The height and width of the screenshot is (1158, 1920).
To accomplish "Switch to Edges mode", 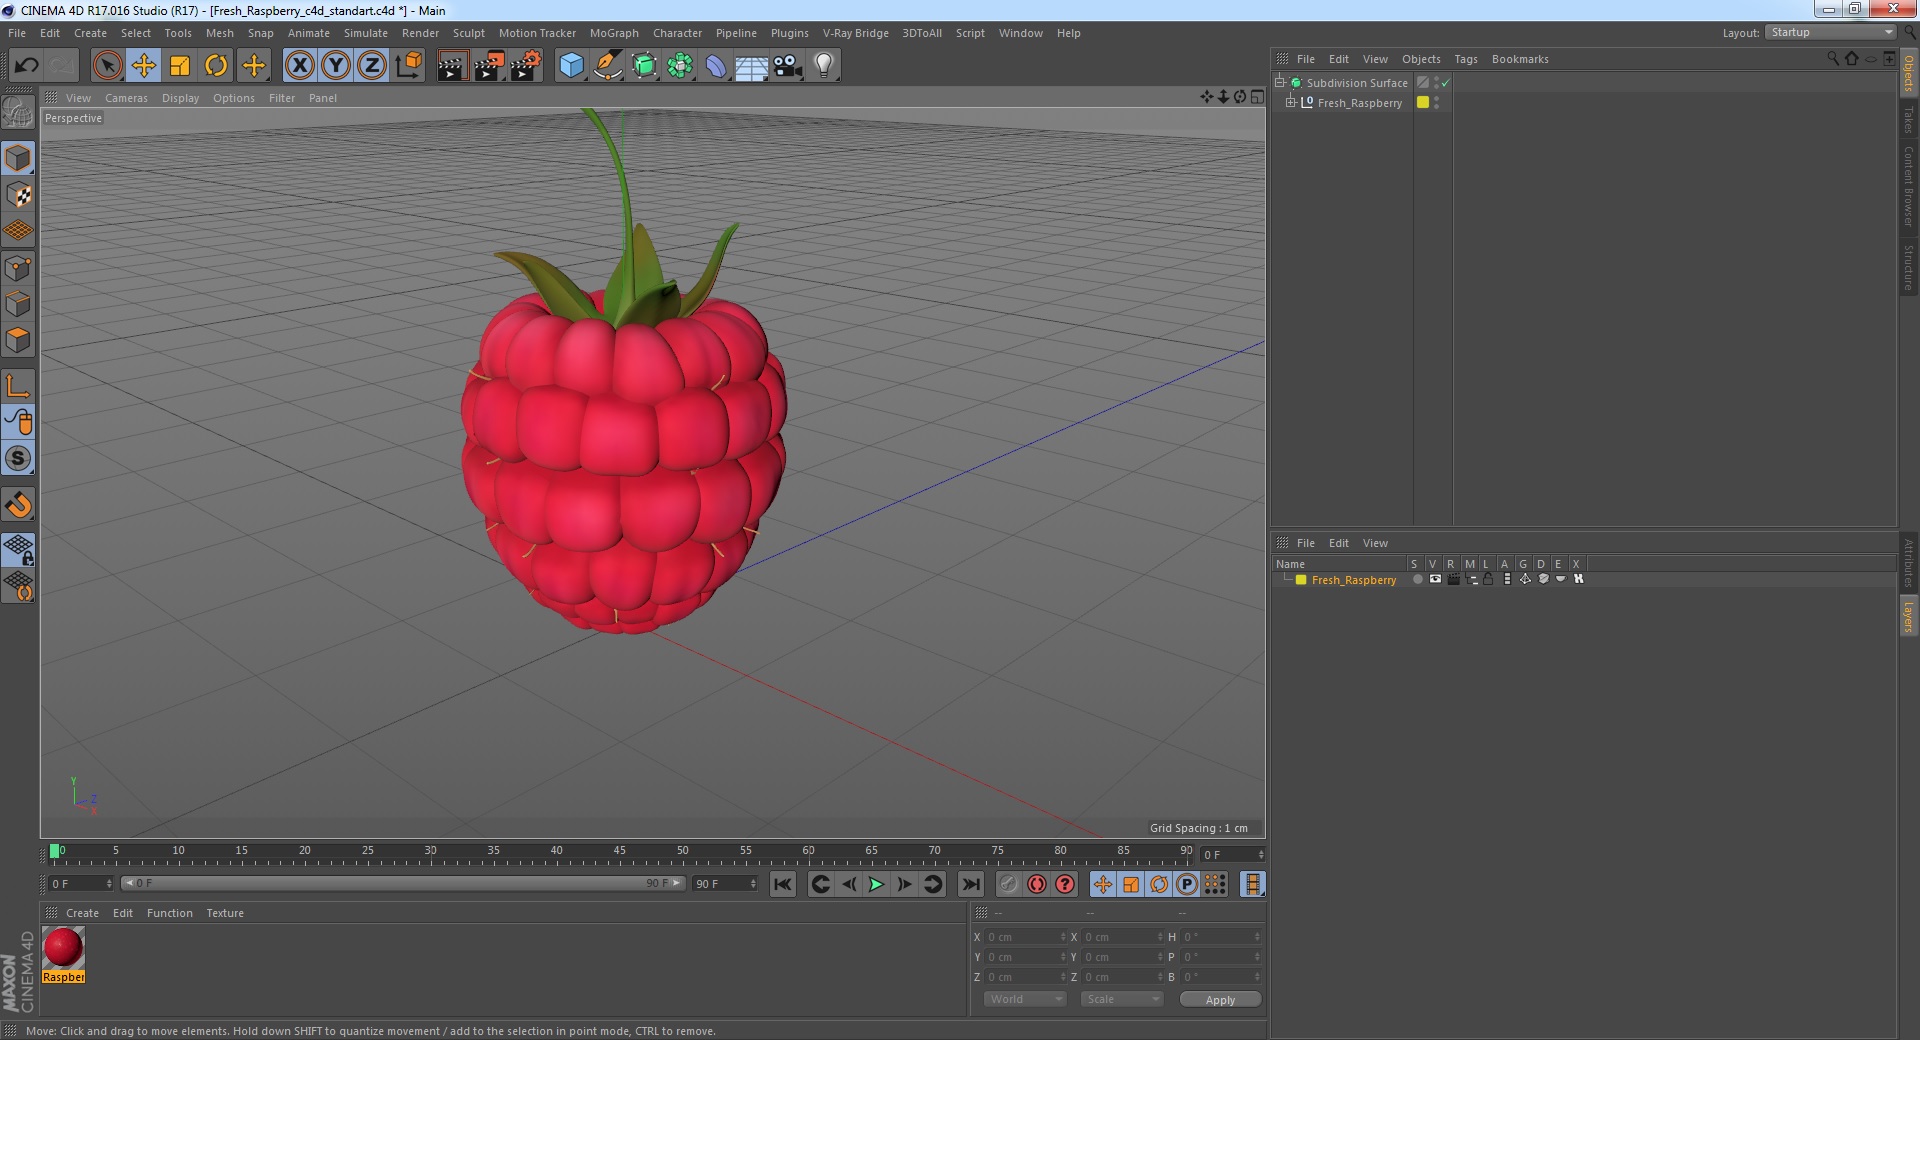I will [18, 304].
